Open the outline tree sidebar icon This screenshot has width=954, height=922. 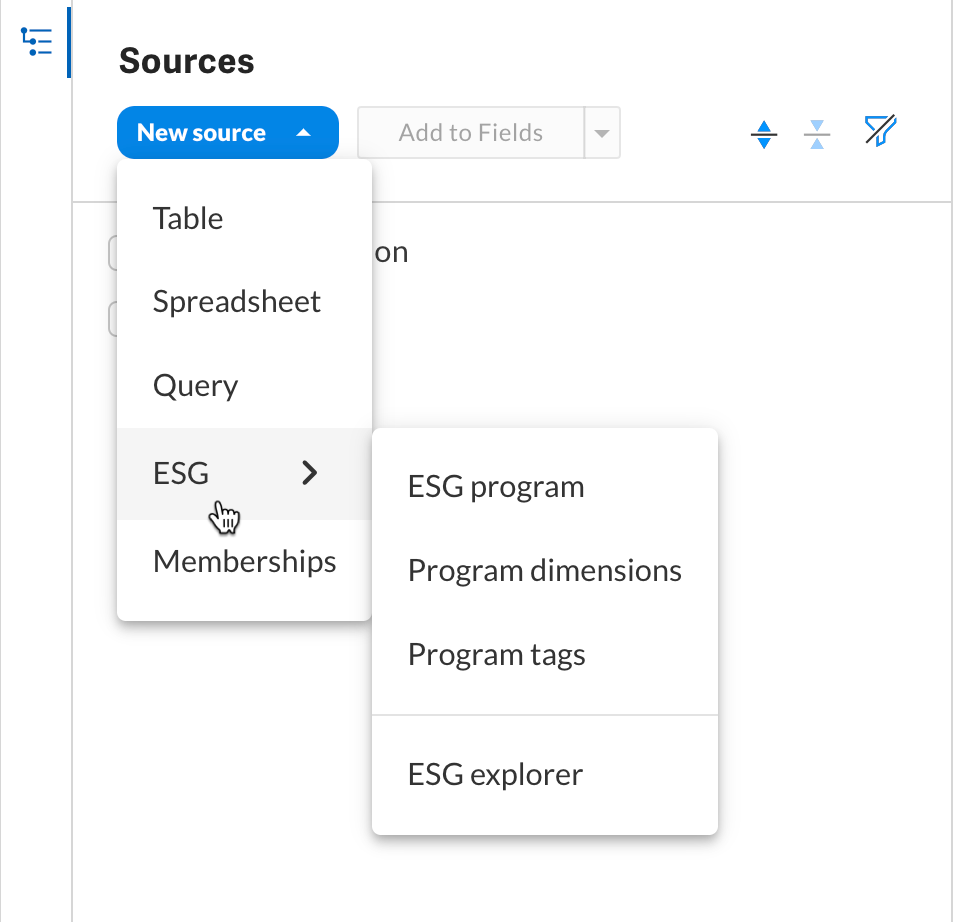[37, 41]
